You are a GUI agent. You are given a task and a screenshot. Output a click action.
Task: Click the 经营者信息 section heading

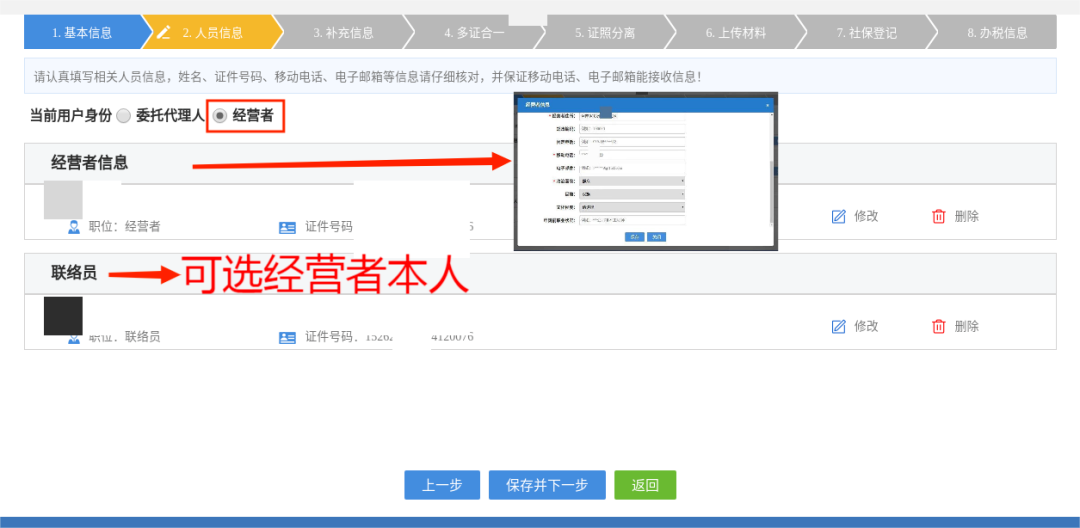tap(90, 162)
